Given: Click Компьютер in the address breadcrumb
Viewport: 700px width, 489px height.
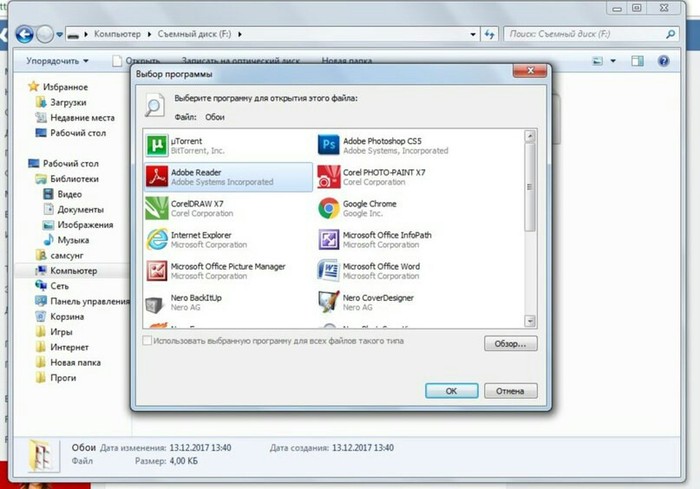Looking at the screenshot, I should click(x=117, y=34).
